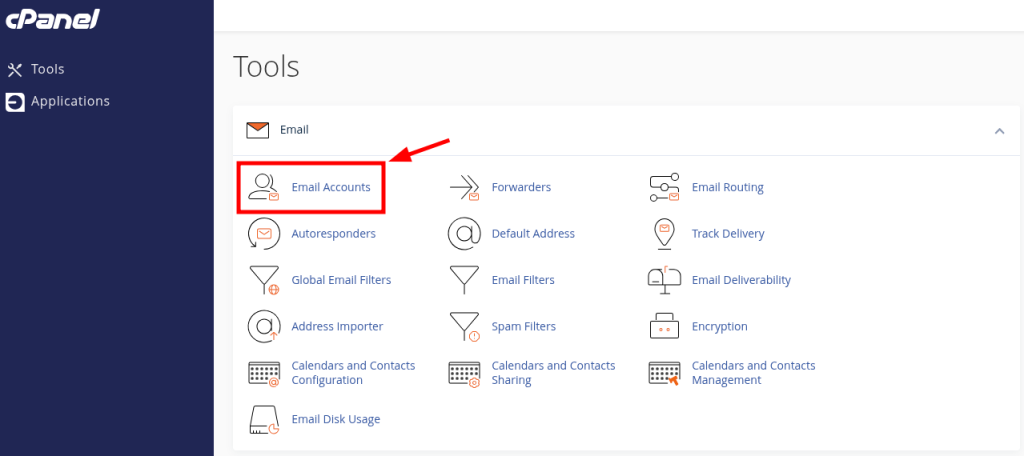The image size is (1024, 456).
Task: Open the Email Disk Usage icon
Action: coord(264,419)
